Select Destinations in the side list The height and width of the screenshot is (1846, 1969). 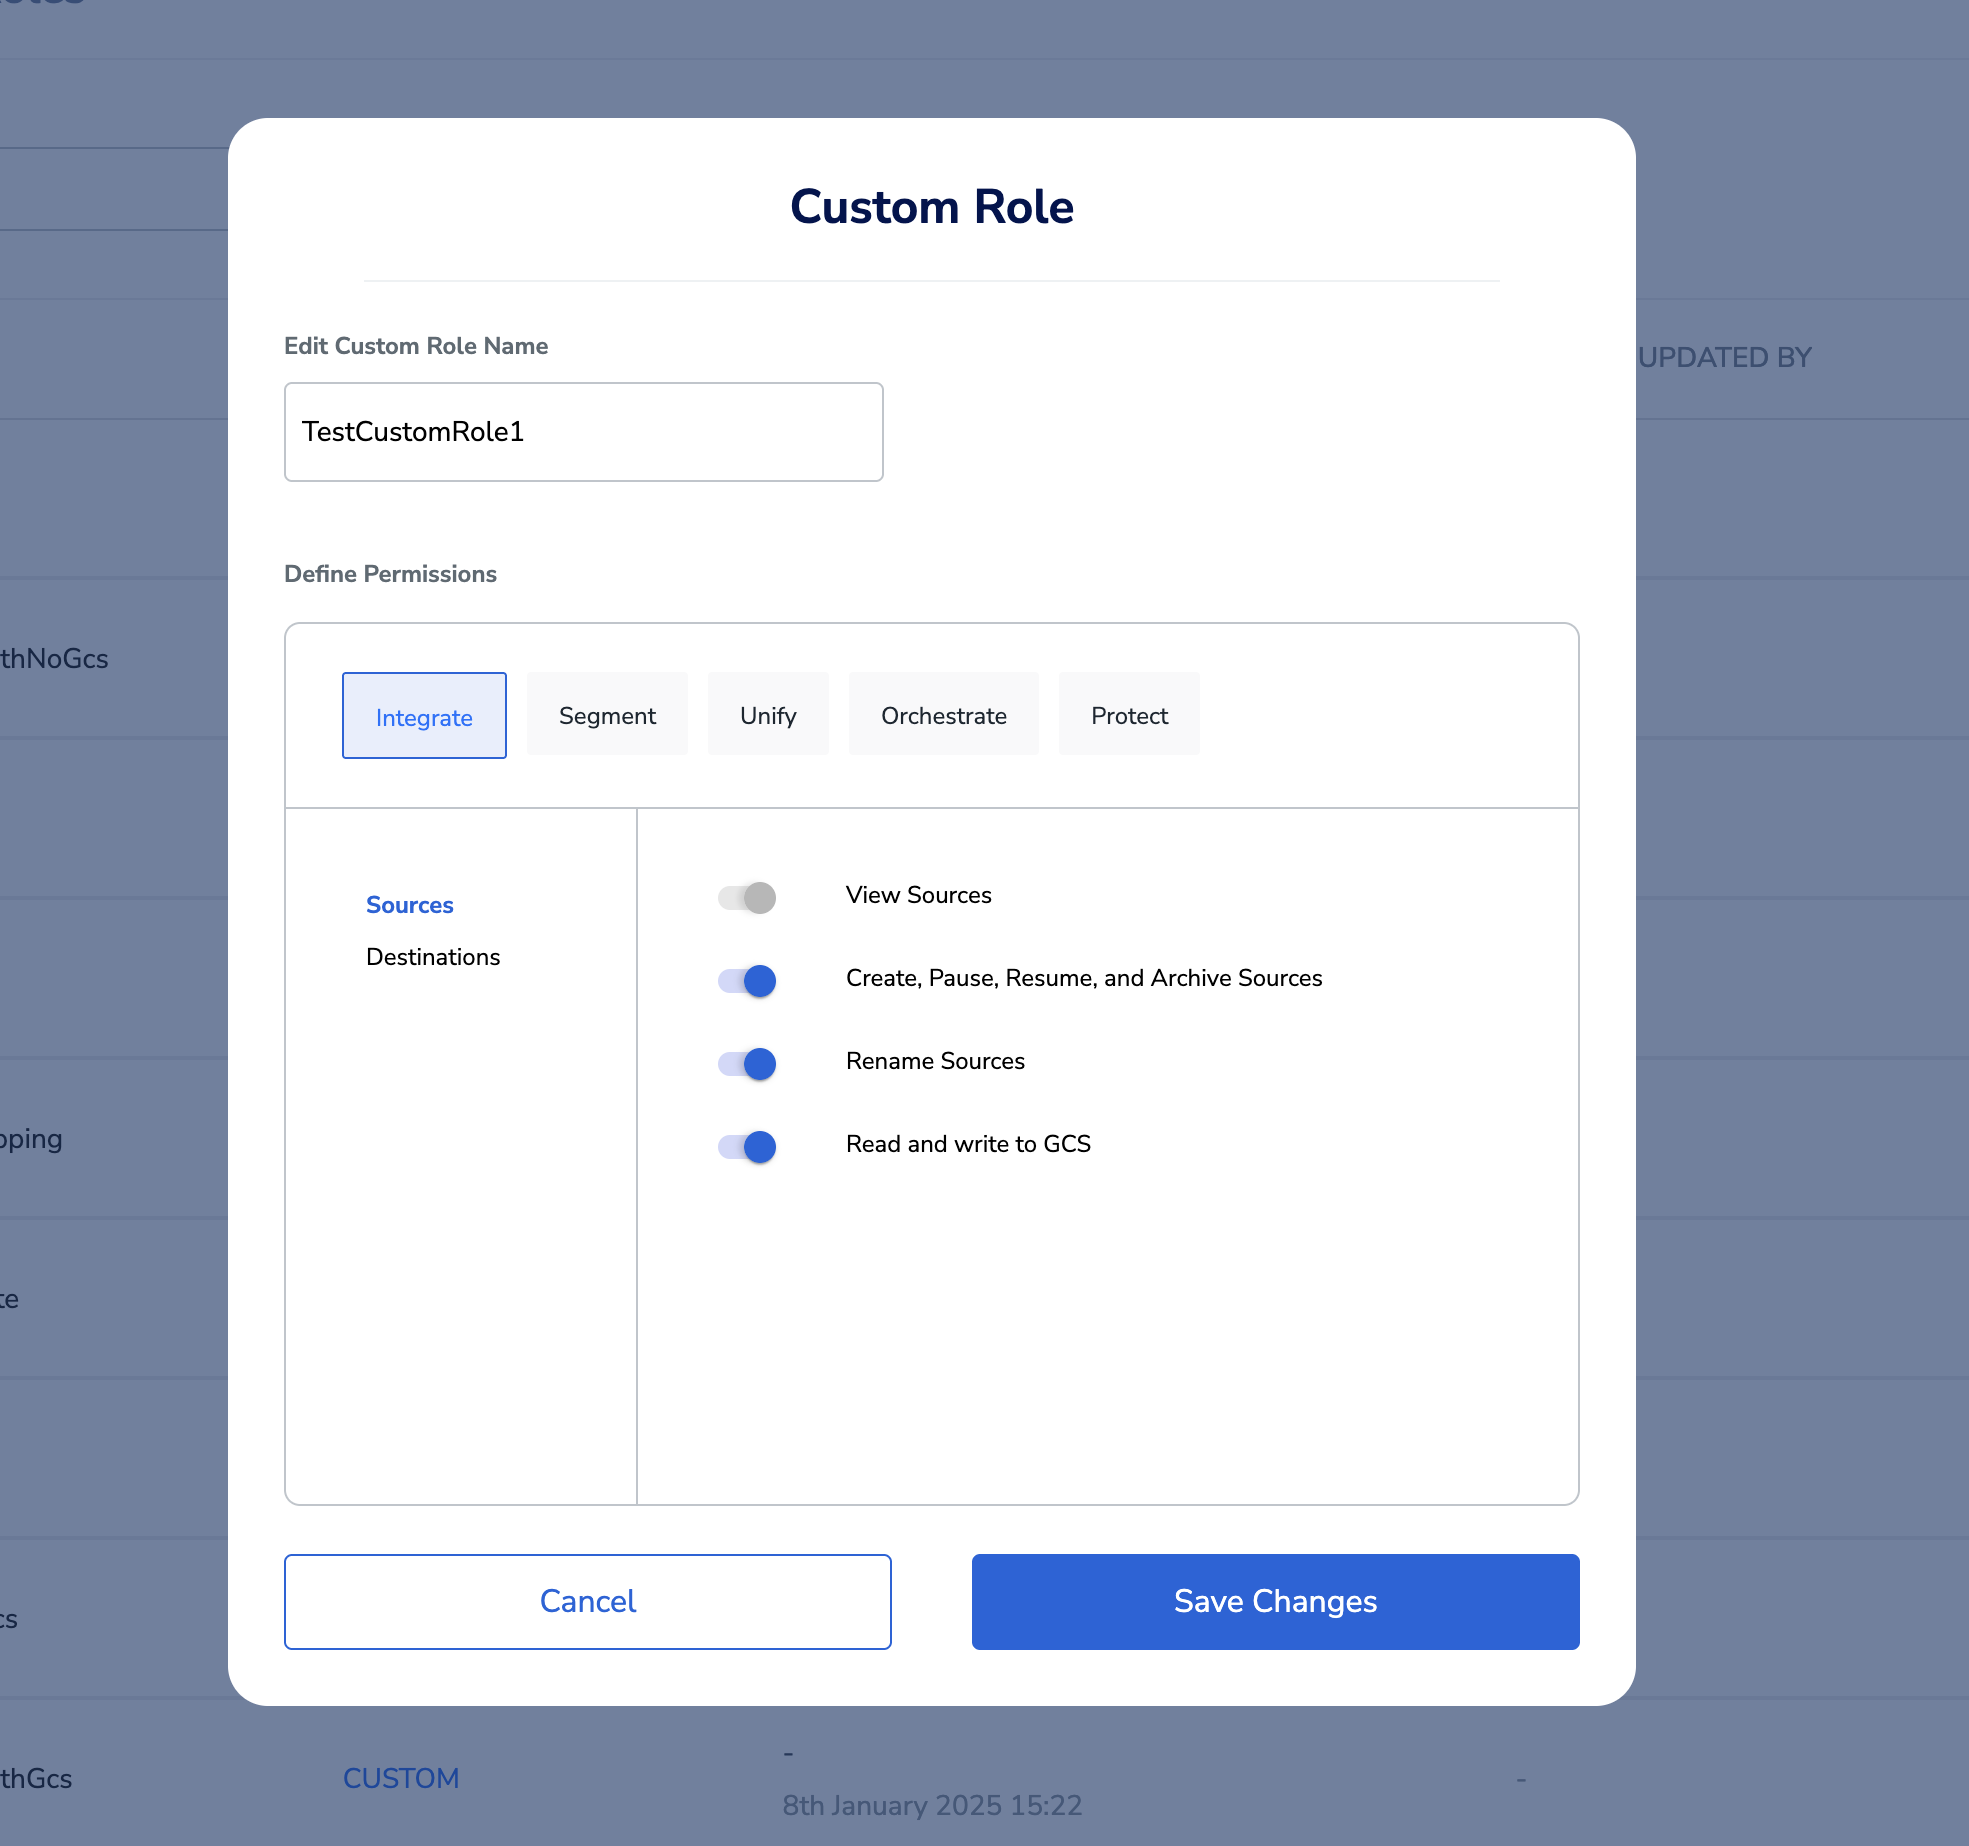433,957
